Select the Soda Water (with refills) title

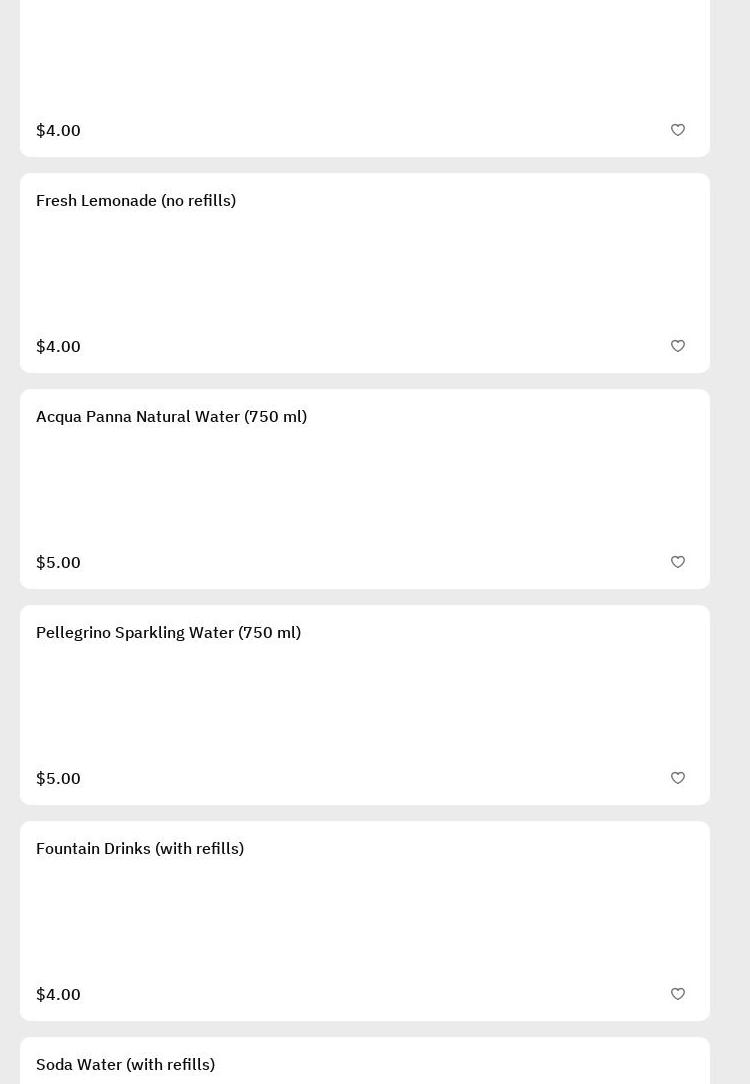pyautogui.click(x=125, y=1065)
